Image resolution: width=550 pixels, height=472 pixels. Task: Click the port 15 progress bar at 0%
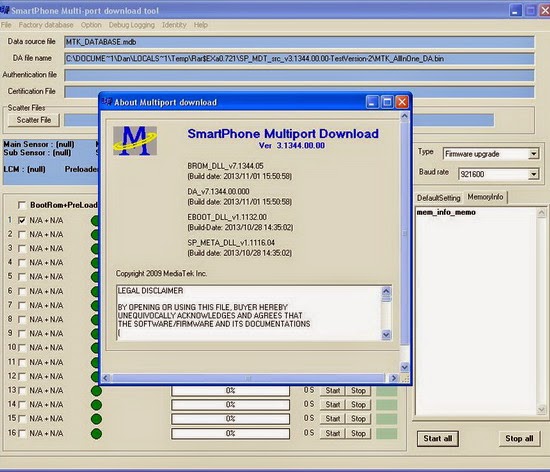pos(230,419)
